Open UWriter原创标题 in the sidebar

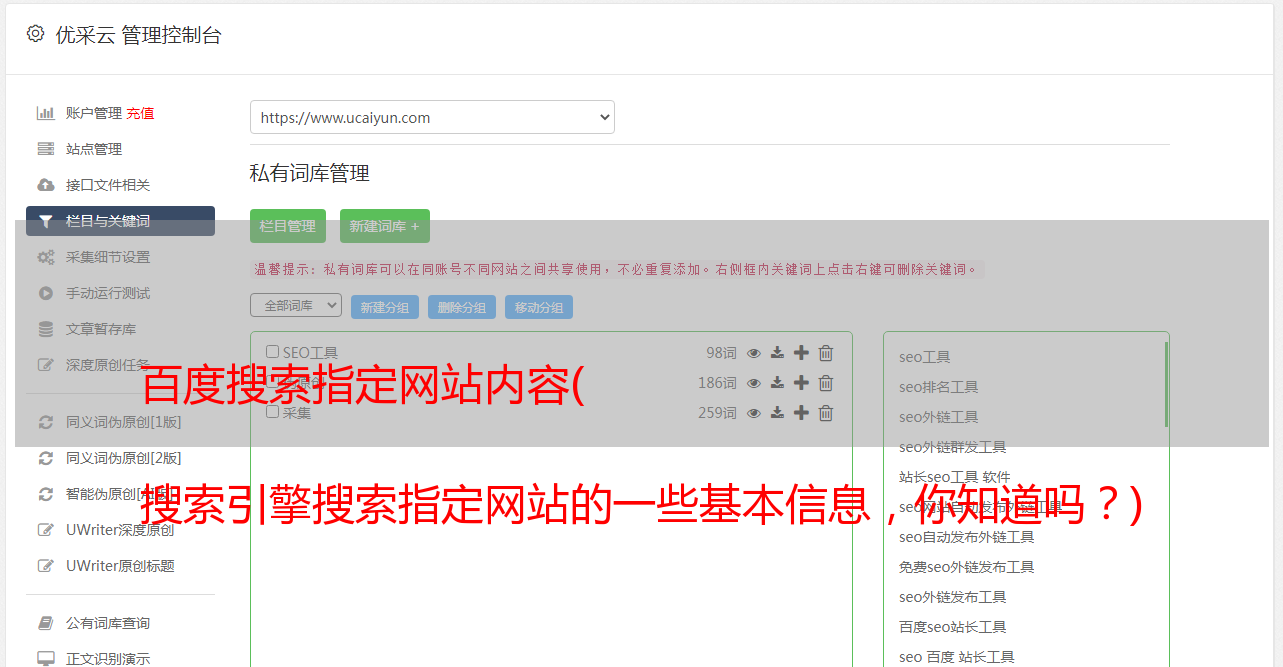pos(120,566)
